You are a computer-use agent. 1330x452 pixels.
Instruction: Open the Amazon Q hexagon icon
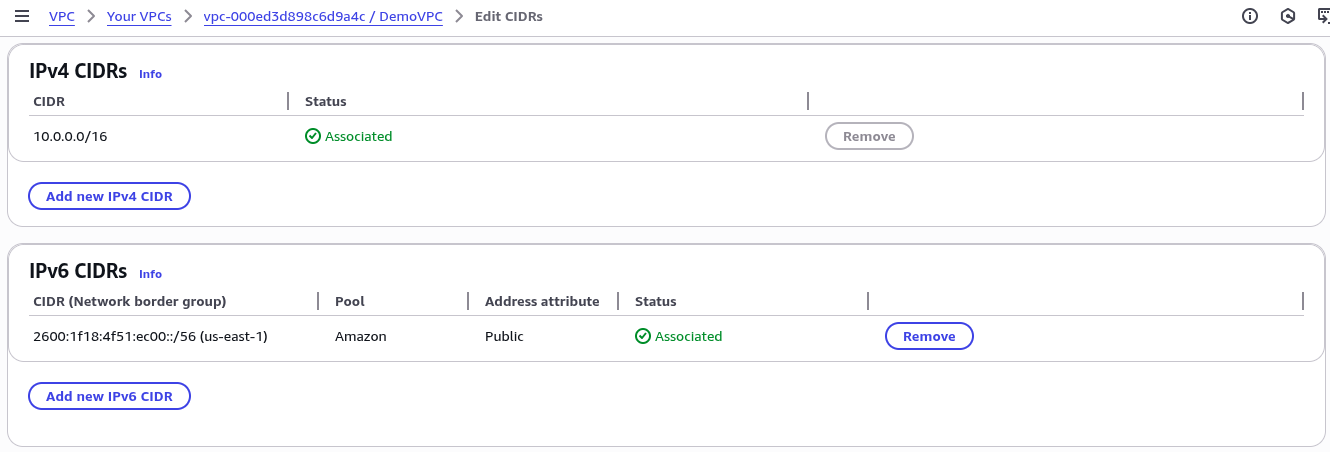click(1289, 16)
